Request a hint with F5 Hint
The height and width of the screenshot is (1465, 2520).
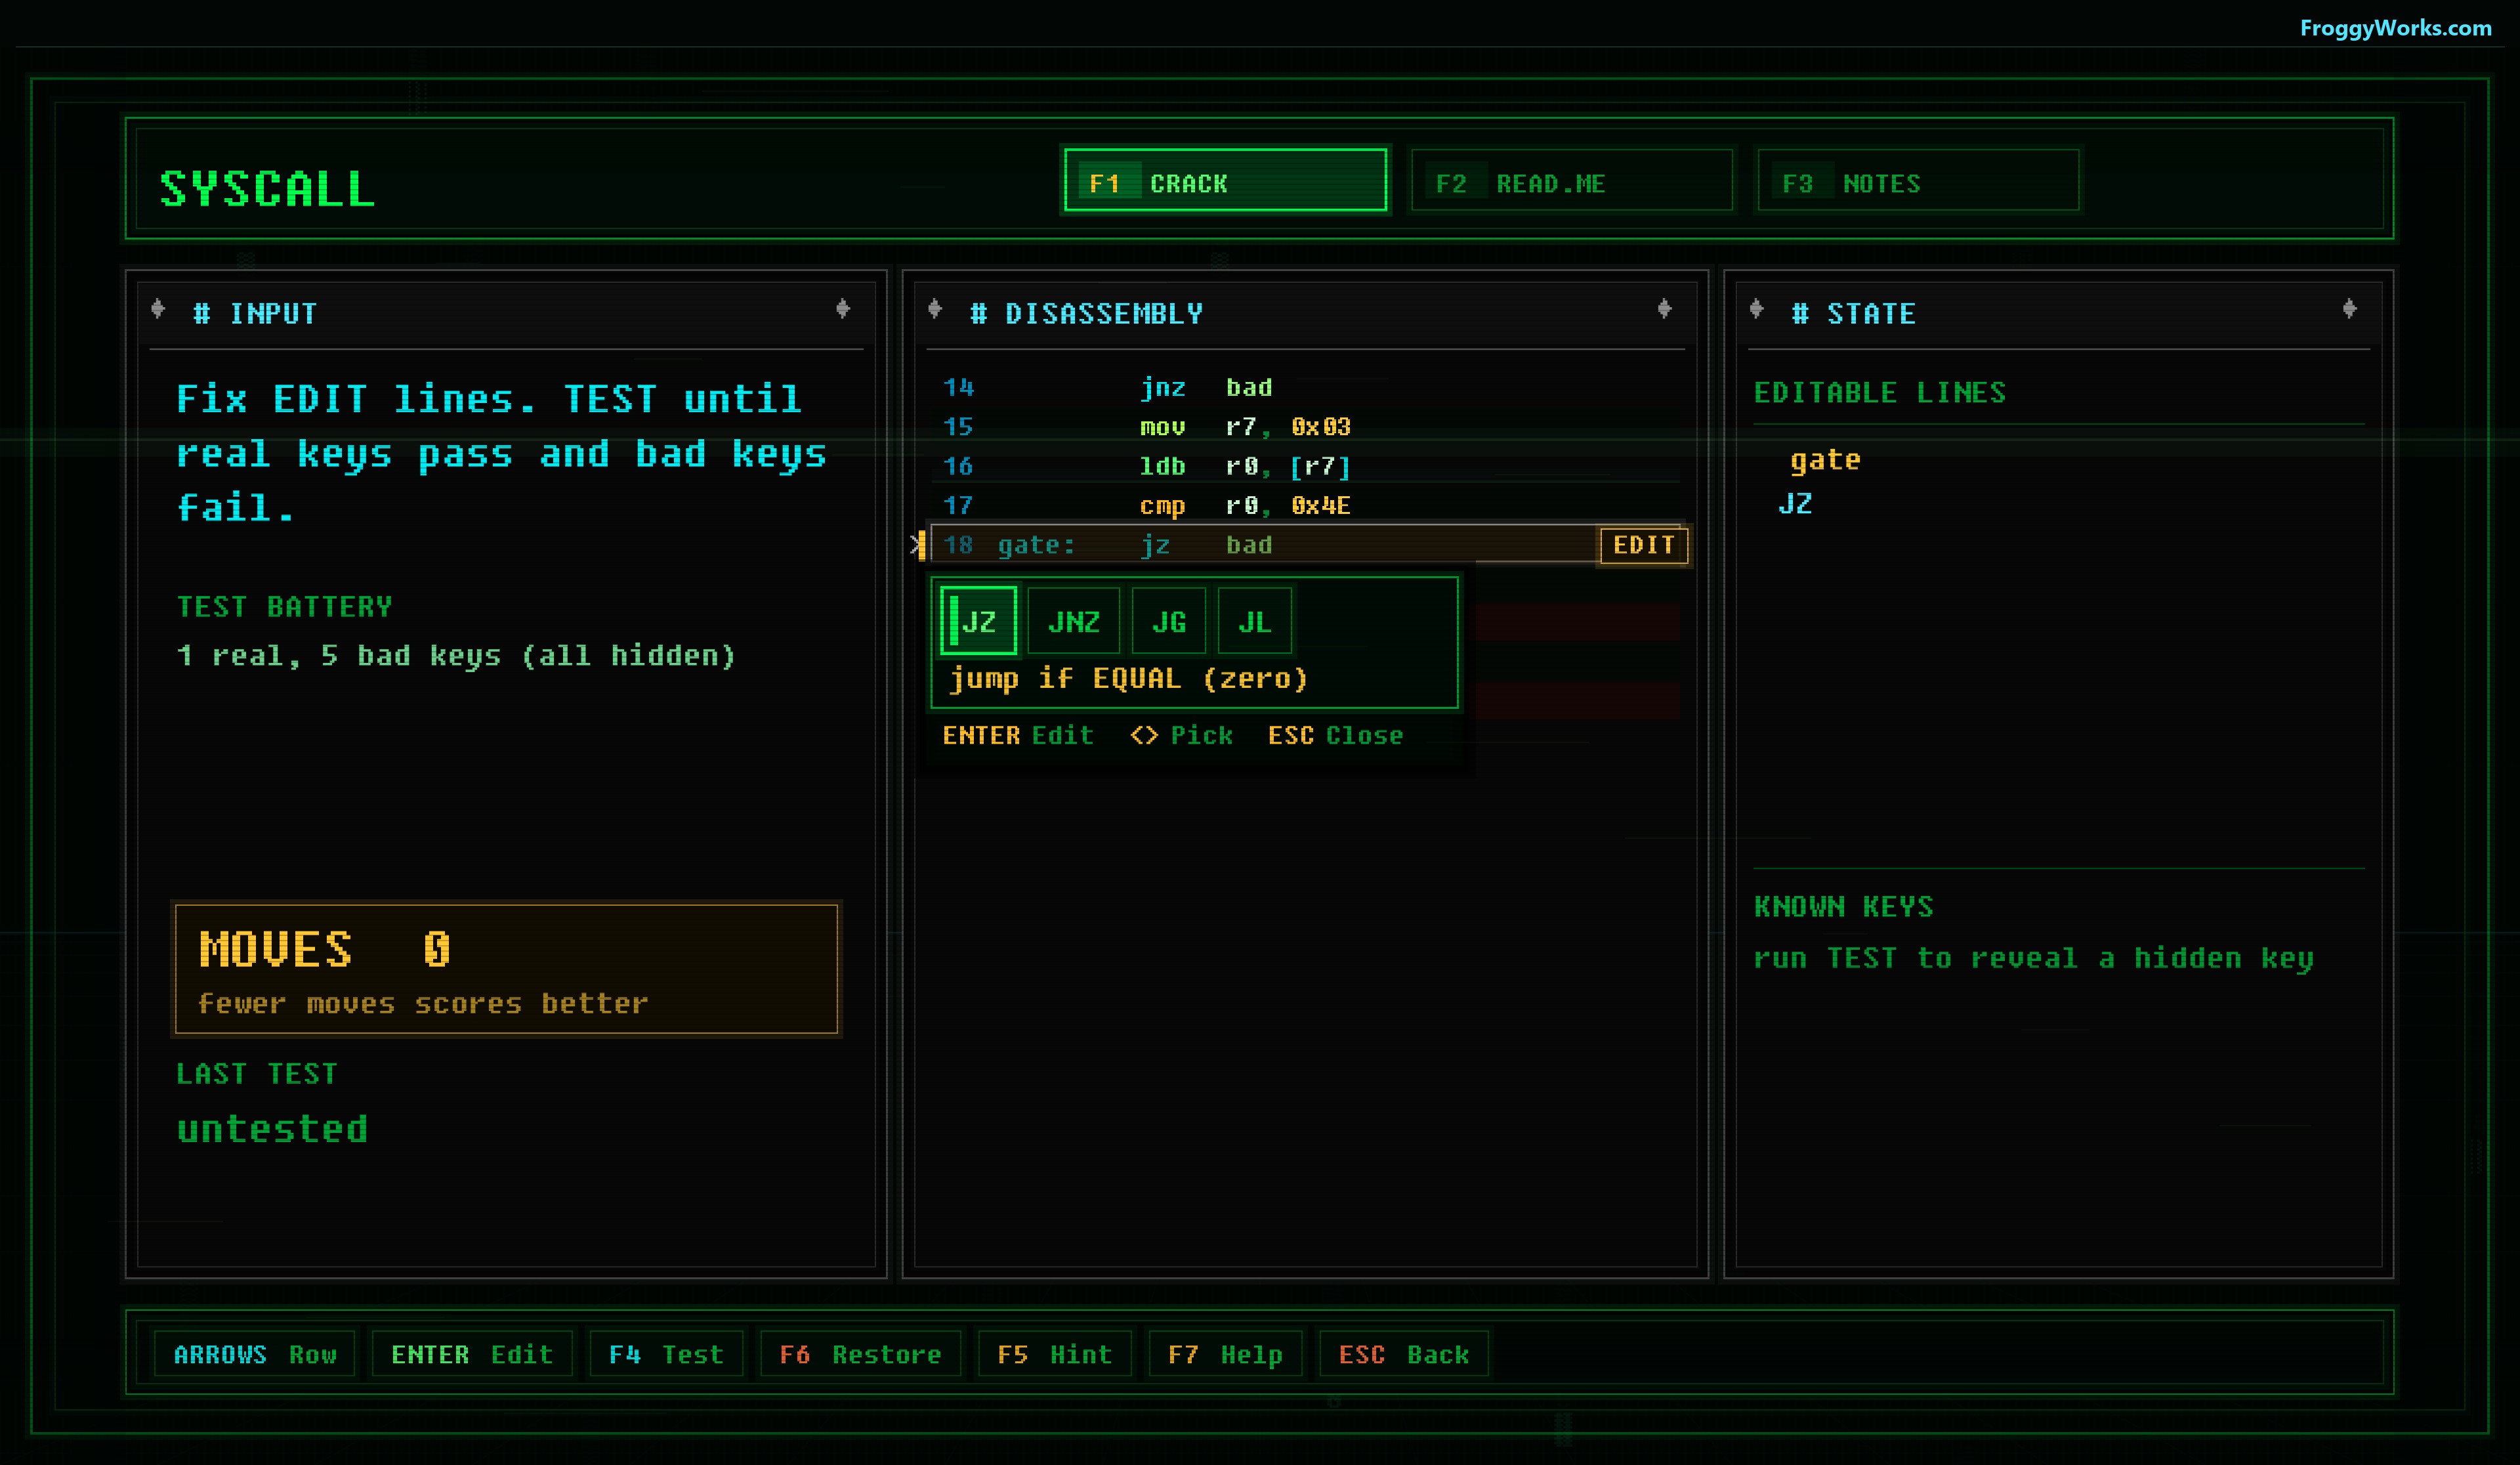point(1054,1354)
